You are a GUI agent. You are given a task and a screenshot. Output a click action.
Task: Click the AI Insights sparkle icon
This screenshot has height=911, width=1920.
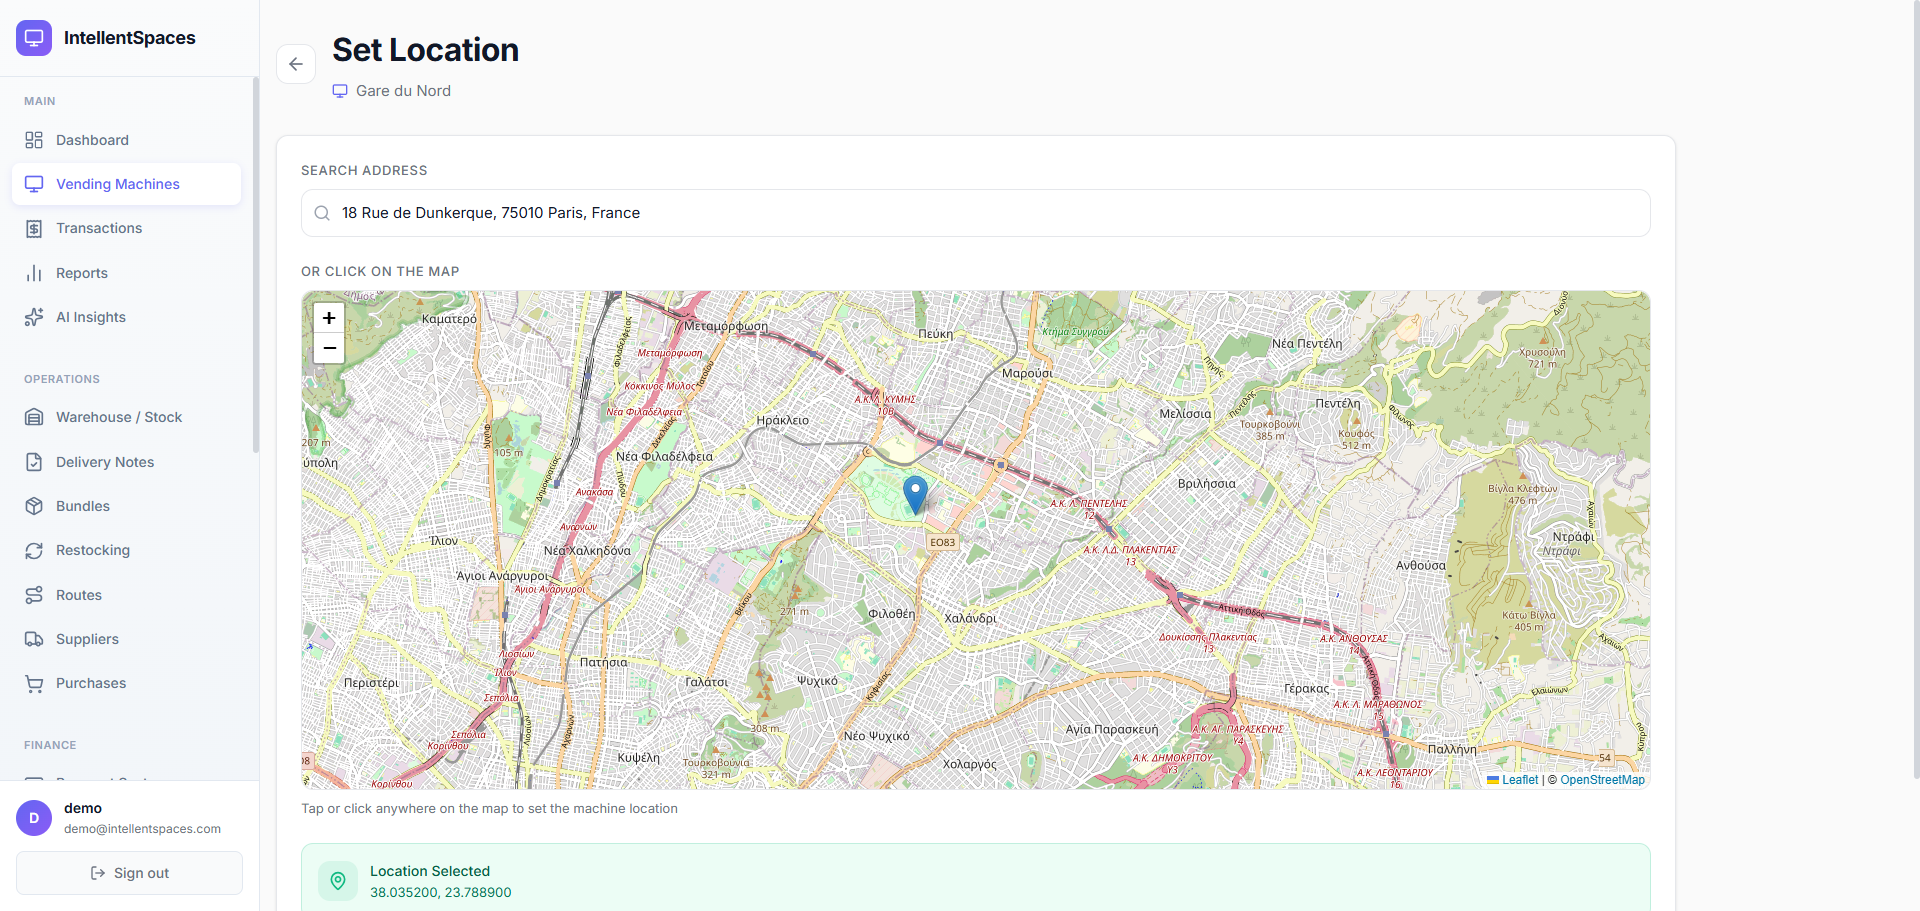[34, 317]
